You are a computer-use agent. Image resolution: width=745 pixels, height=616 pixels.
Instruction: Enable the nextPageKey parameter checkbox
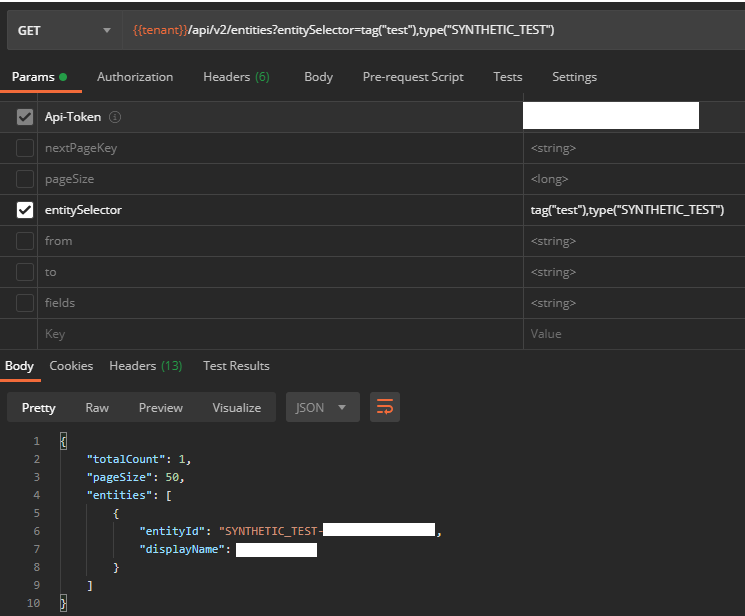pos(25,148)
